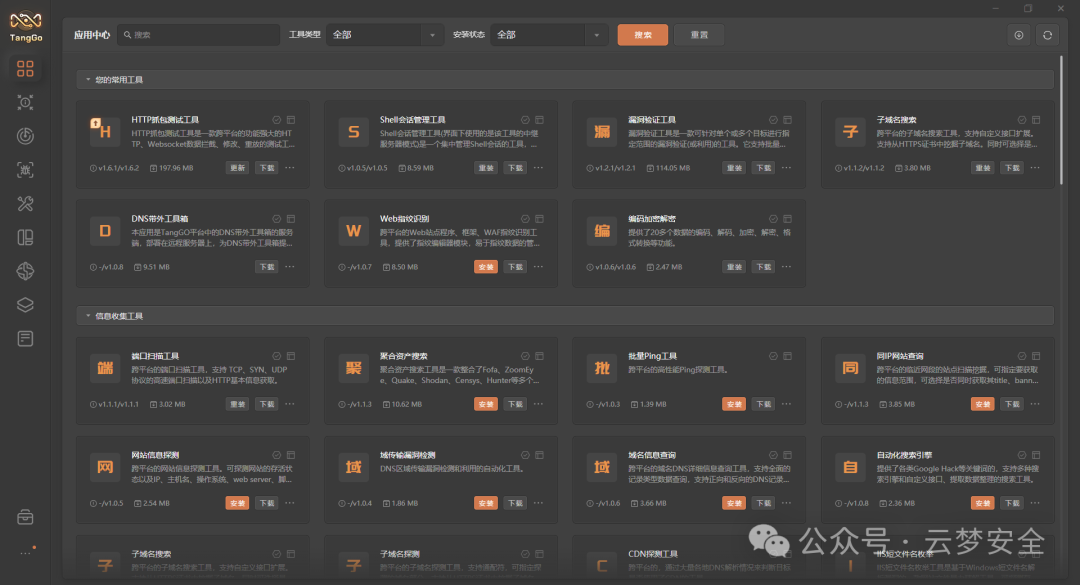Open more options on Shell会话管理工具 card
The width and height of the screenshot is (1080, 585).
tap(539, 167)
